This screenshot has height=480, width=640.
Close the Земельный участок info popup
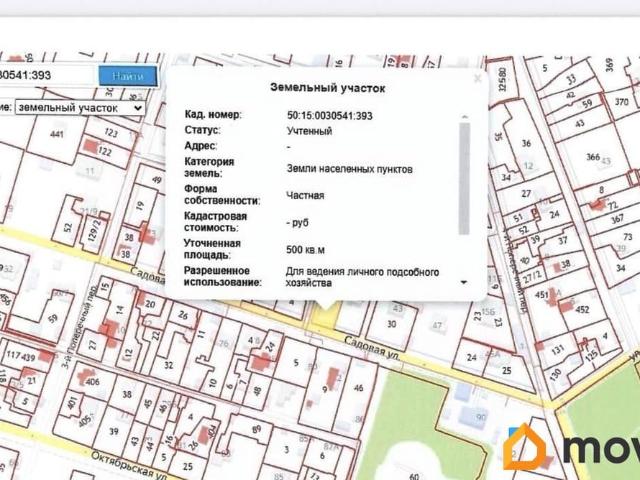point(478,78)
